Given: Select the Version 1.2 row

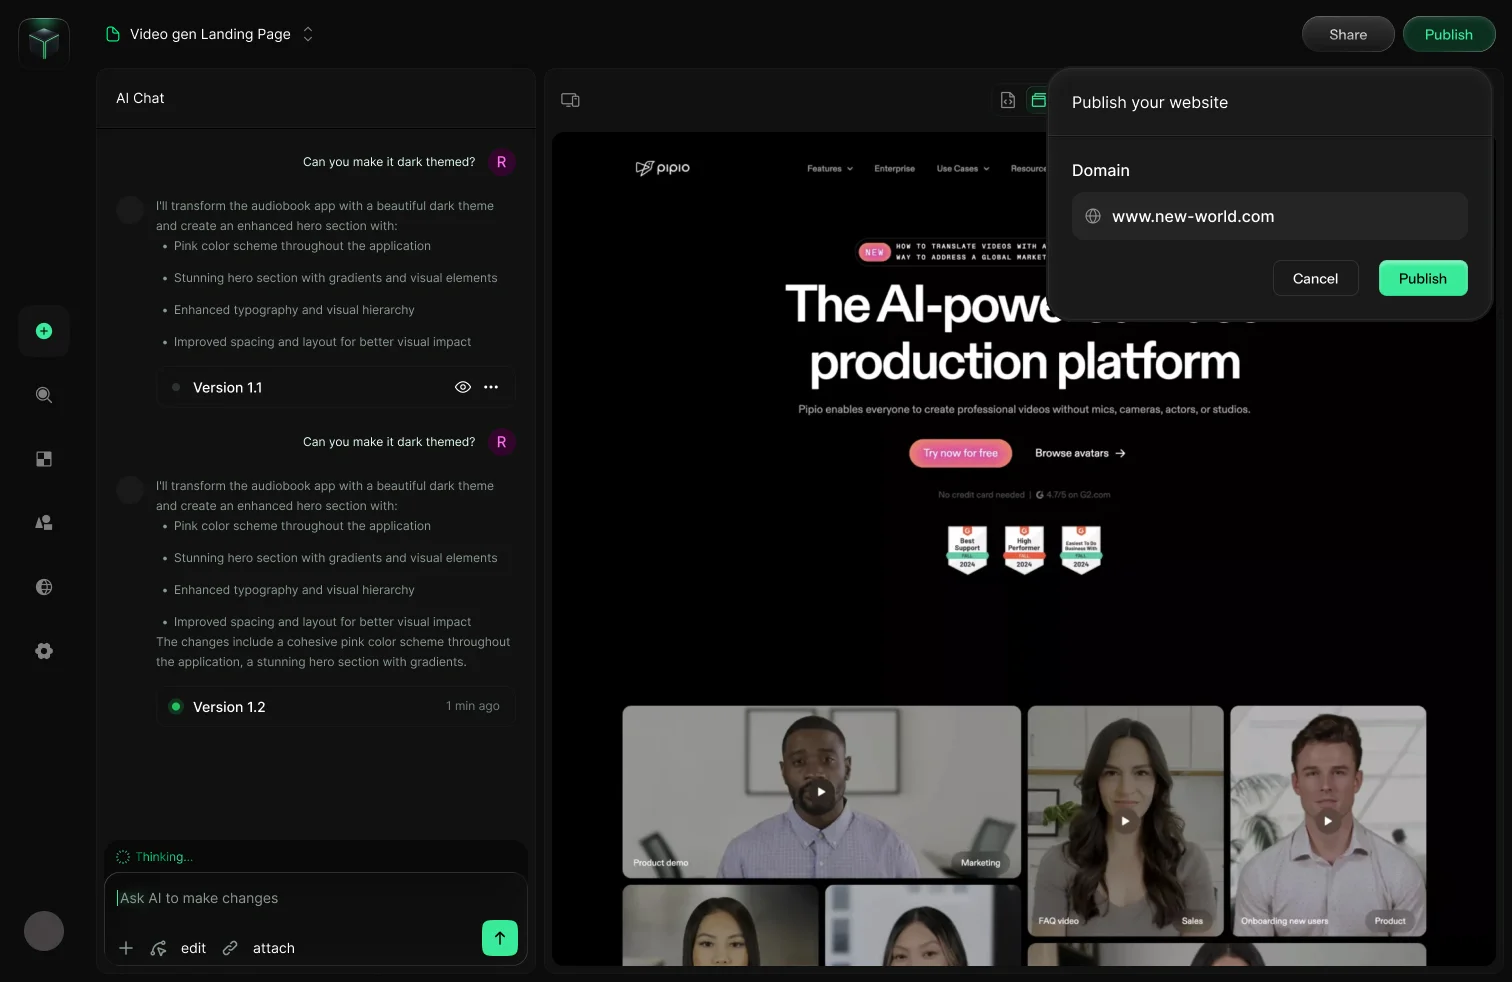Looking at the screenshot, I should click(x=336, y=707).
